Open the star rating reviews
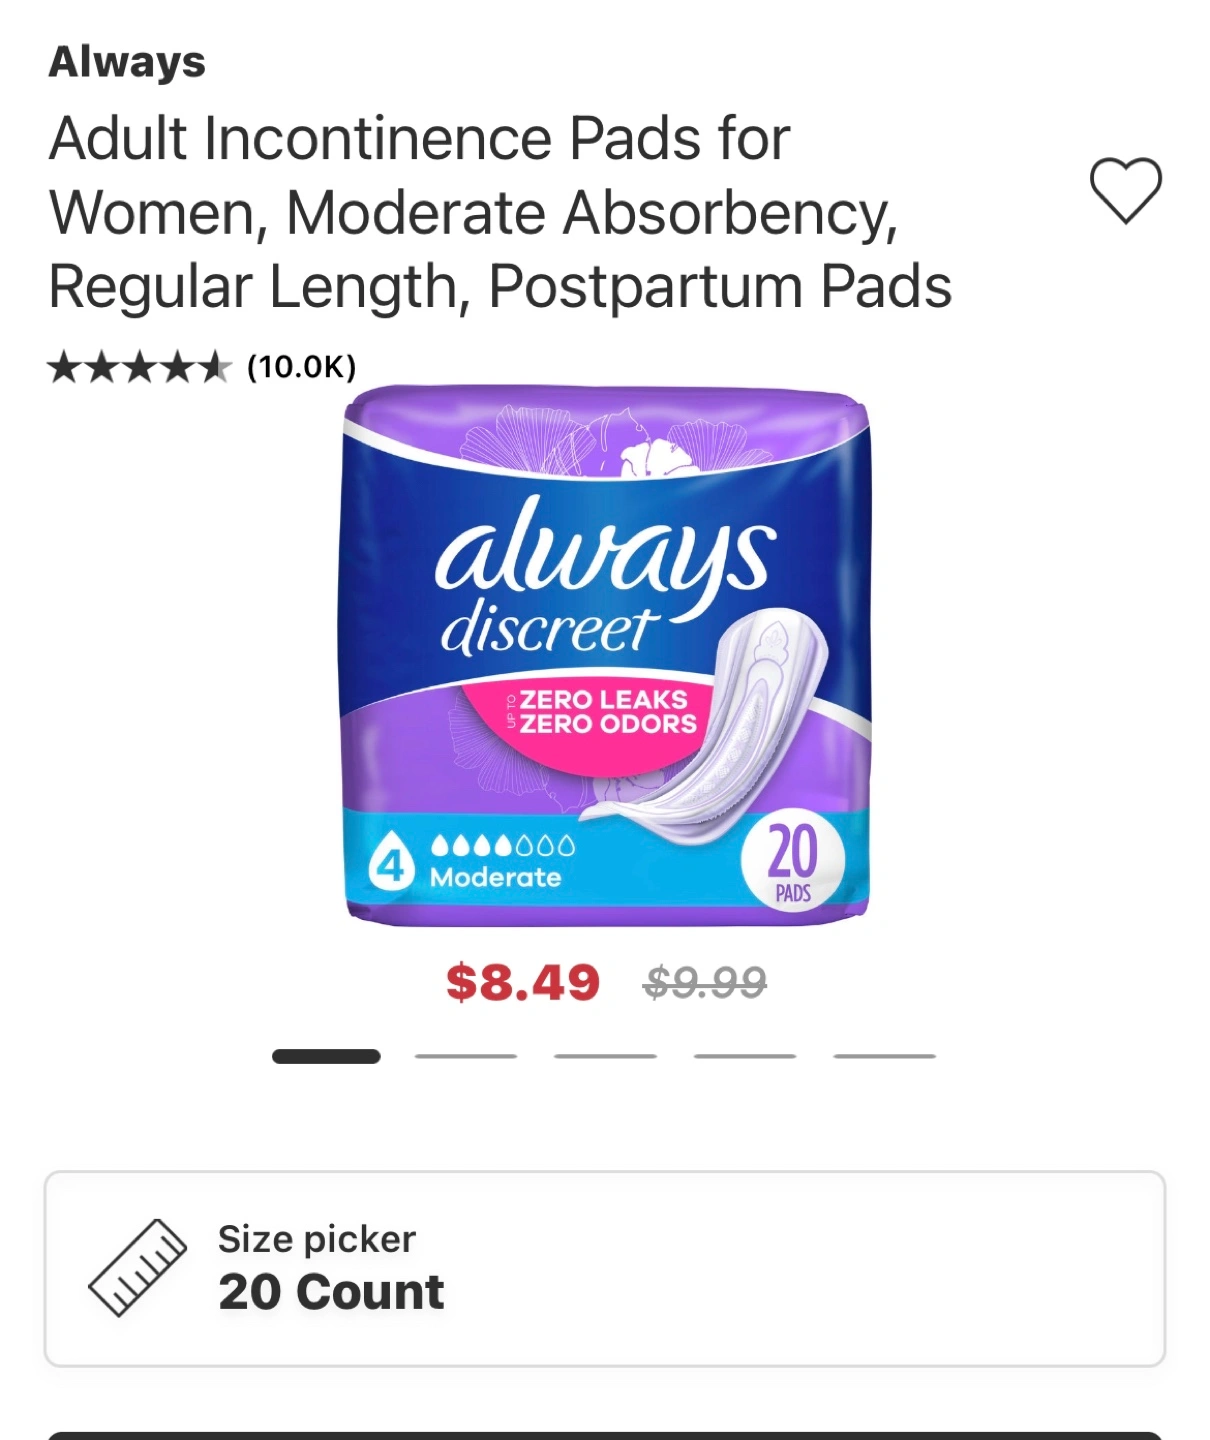The width and height of the screenshot is (1210, 1440). click(139, 367)
